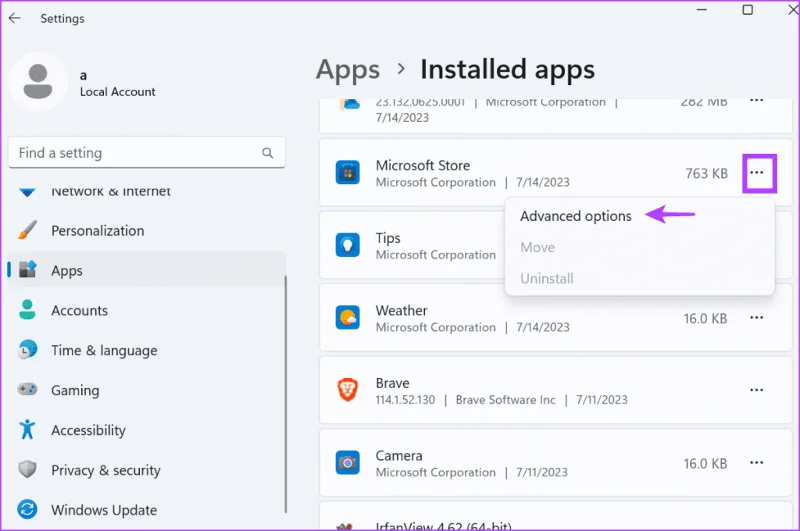Click the Network & internet icon
800x531 pixels.
pos(27,192)
